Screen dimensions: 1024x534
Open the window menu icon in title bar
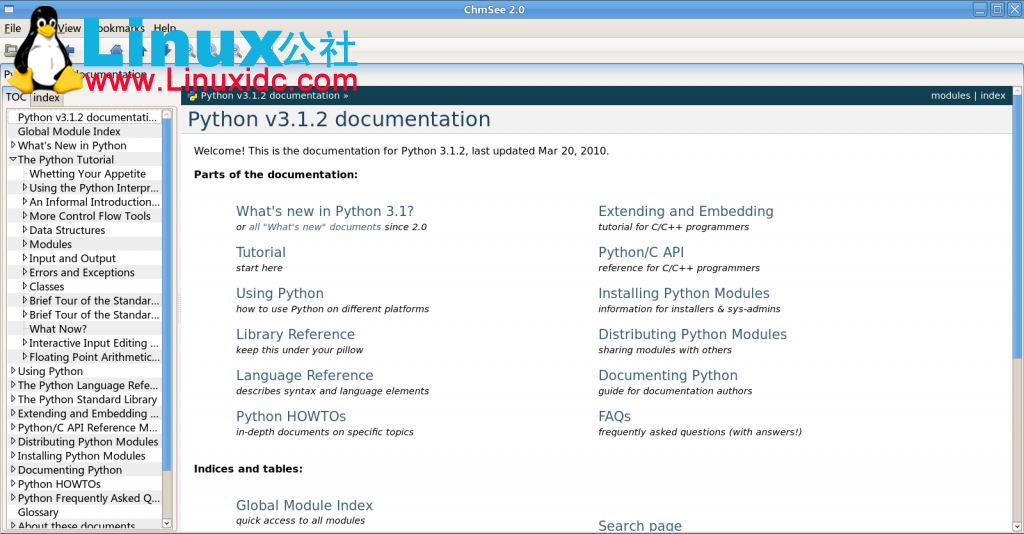tap(9, 9)
